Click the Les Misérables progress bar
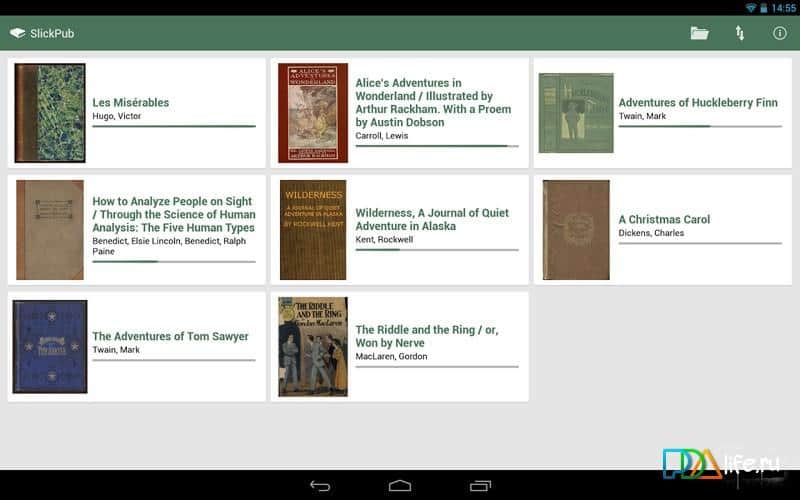This screenshot has height=500, width=800. (x=174, y=126)
